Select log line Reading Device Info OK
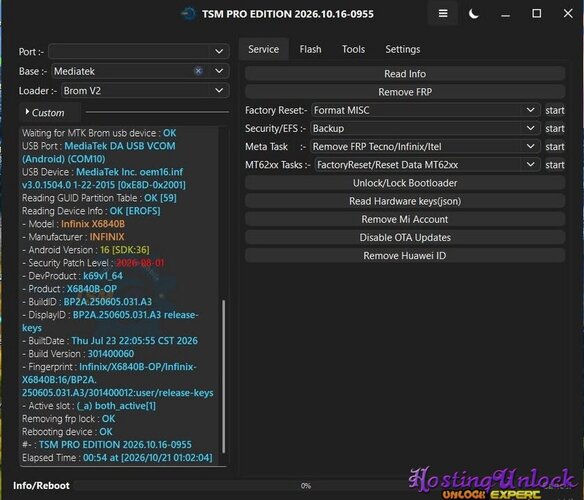Screen dimensions: 584x500 point(91,211)
